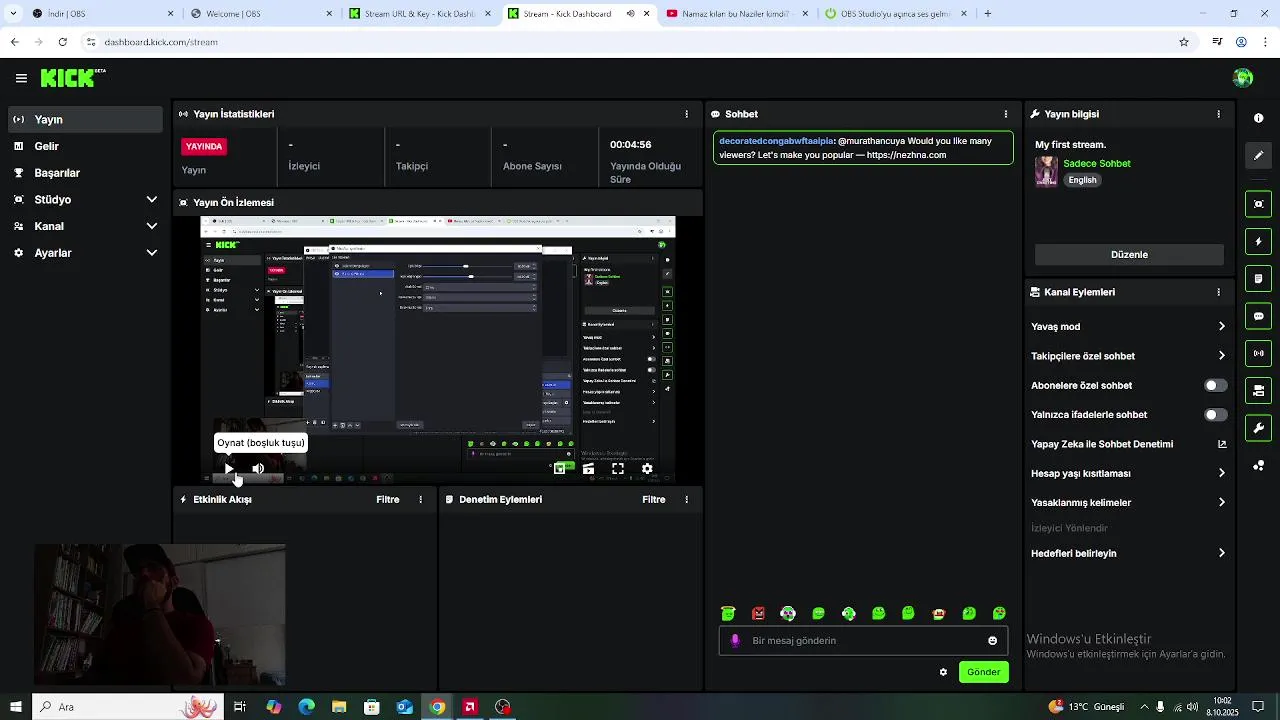Toggle the lightning activity feed icon in the right sidebar

1258,242
